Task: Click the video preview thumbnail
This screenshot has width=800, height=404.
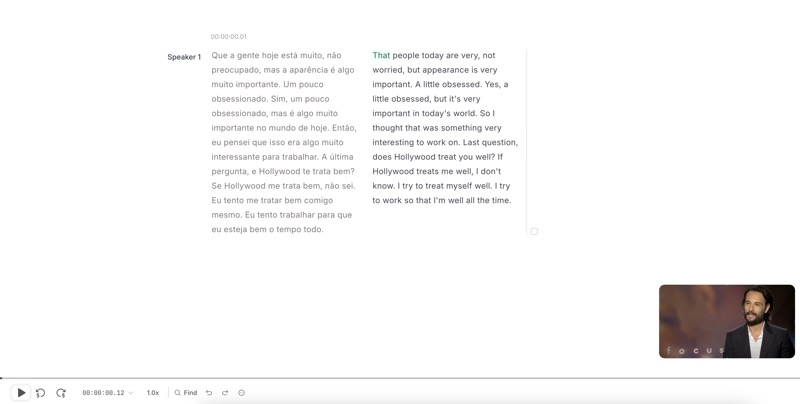Action: [727, 321]
